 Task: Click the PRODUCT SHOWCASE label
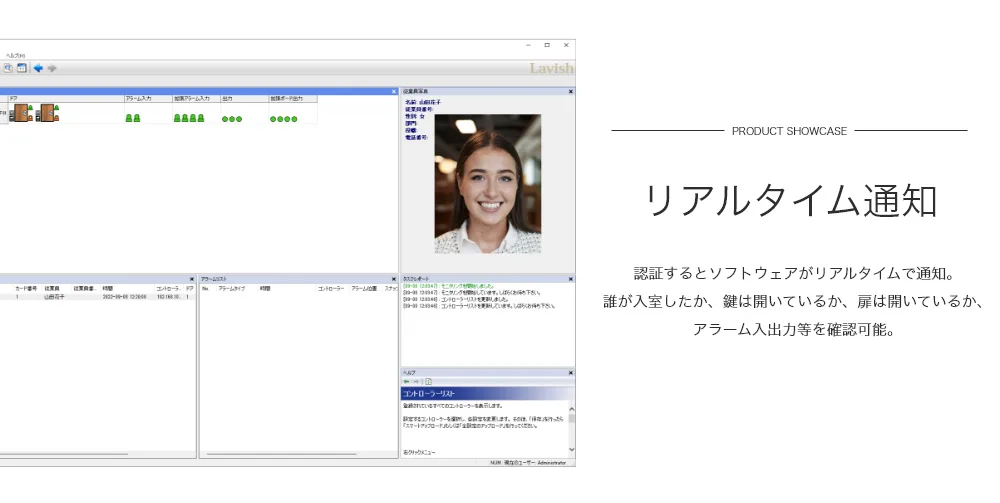pos(790,131)
